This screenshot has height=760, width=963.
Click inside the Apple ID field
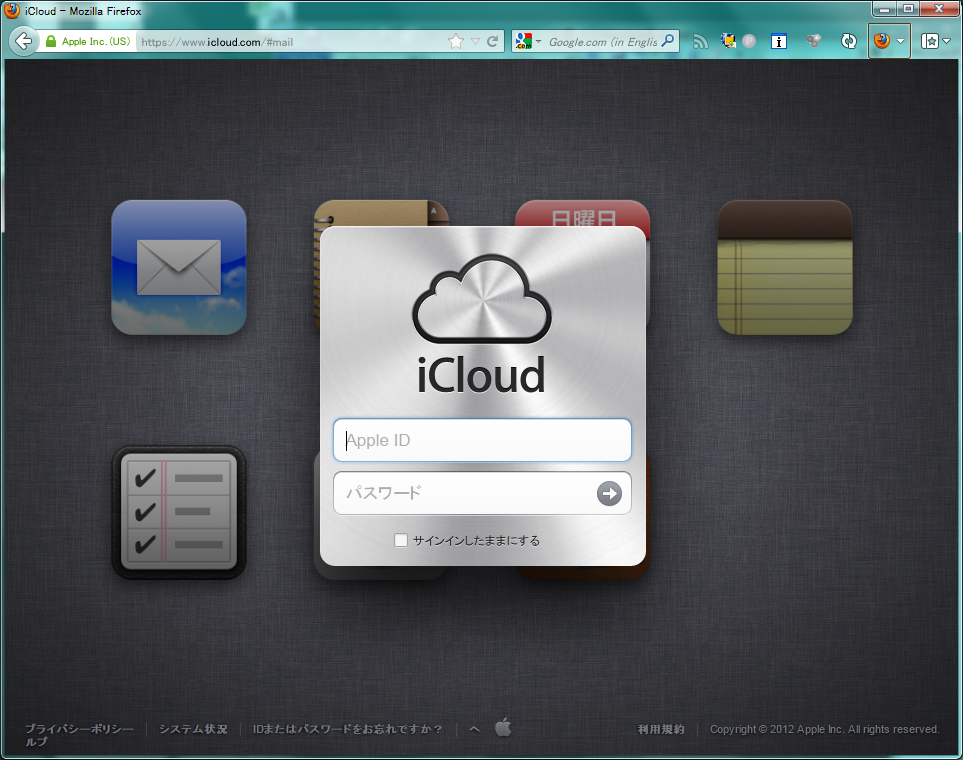[x=481, y=440]
